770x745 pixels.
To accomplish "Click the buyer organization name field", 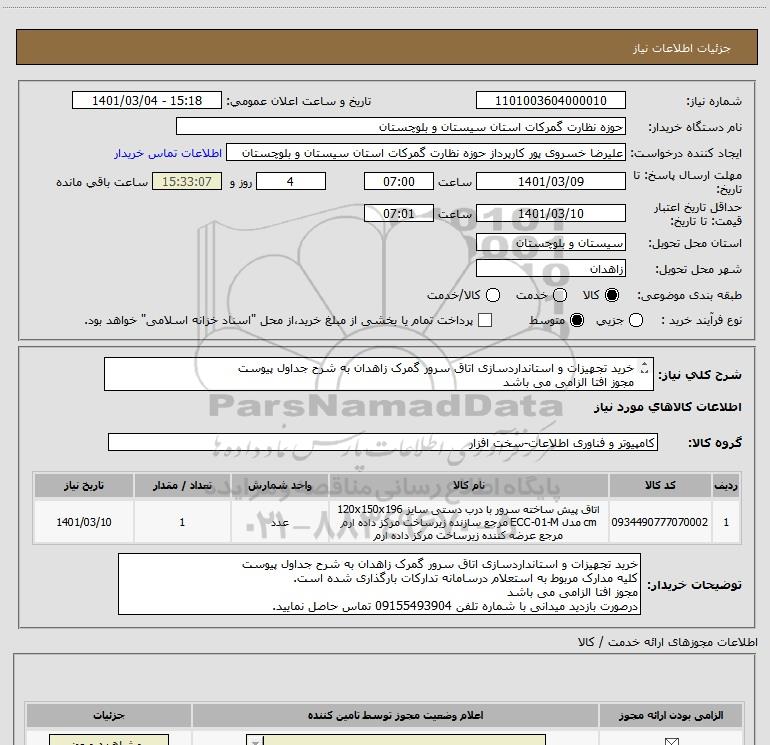I will [401, 126].
